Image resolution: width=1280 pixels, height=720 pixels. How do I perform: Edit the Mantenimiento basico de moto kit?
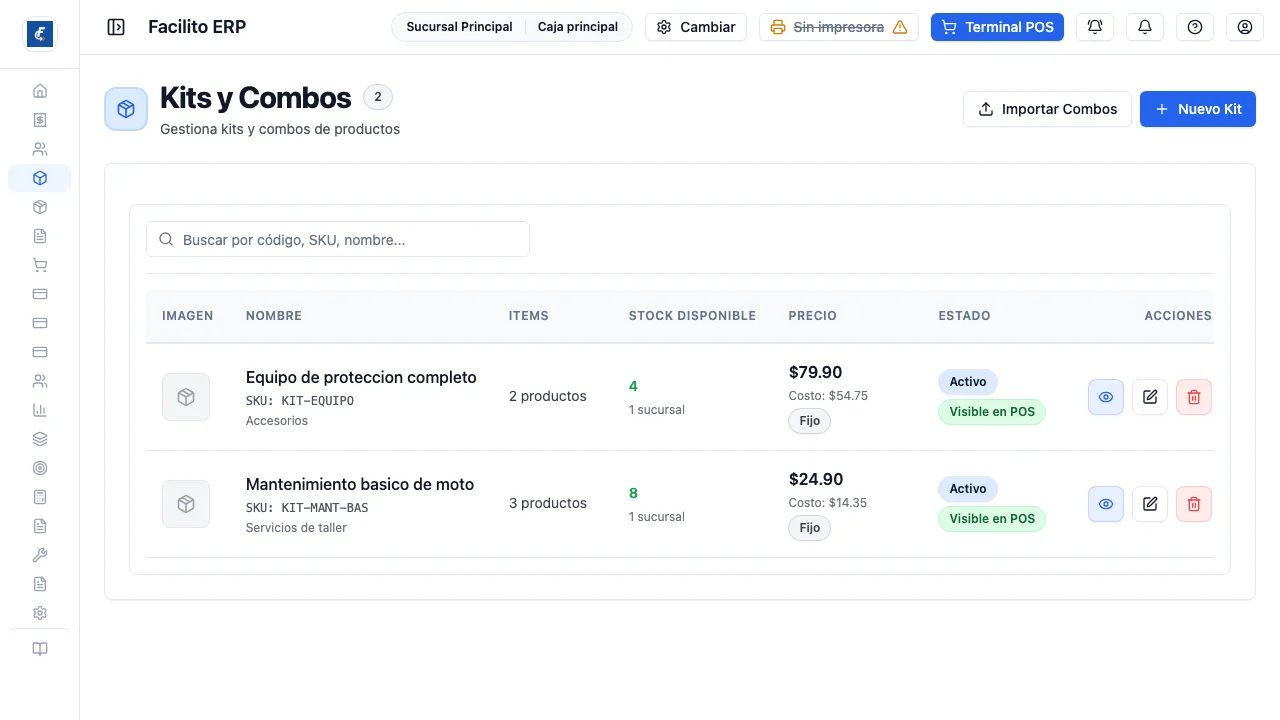tap(1150, 504)
